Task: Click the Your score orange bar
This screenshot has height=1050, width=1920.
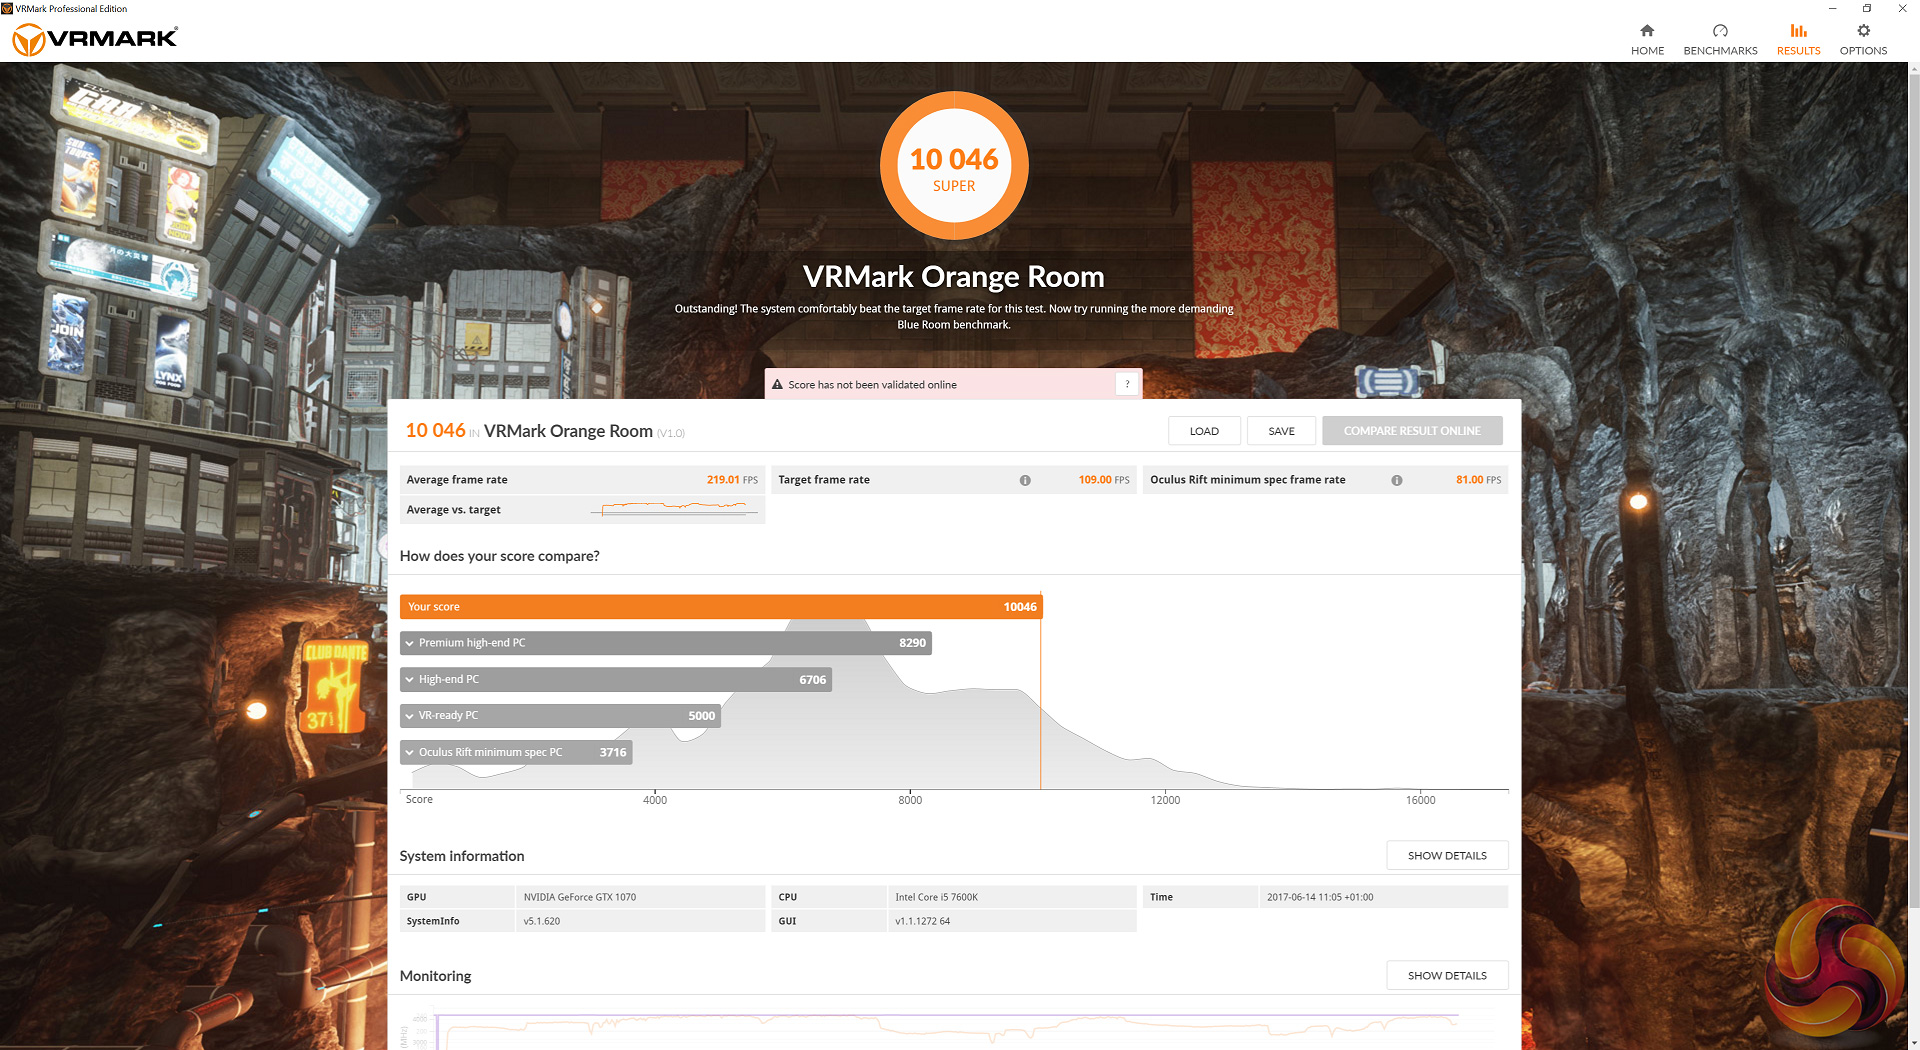Action: click(721, 607)
